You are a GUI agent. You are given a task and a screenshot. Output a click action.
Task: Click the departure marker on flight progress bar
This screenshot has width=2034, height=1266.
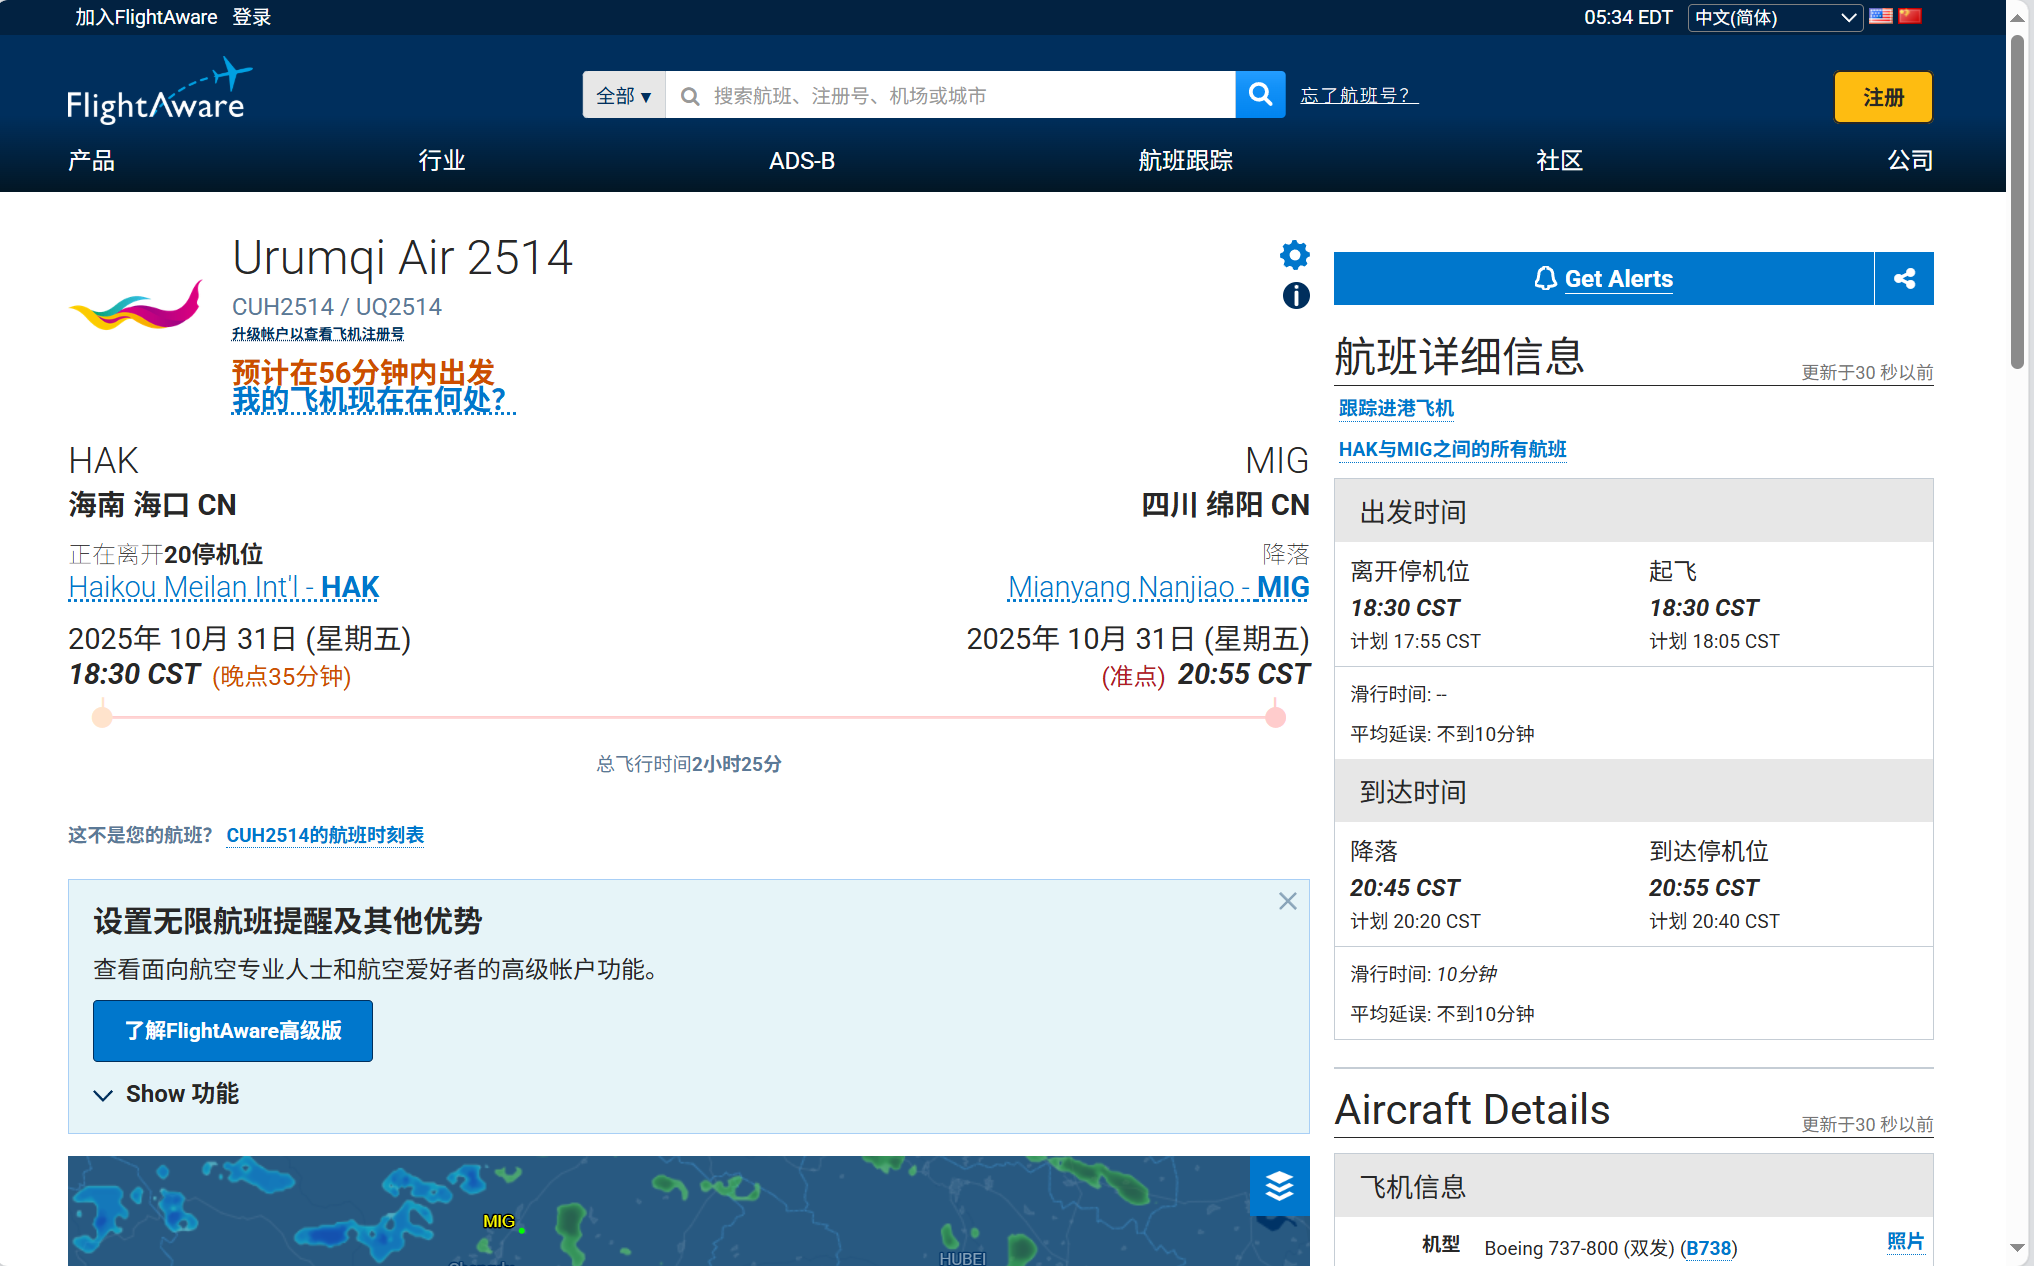tap(102, 717)
